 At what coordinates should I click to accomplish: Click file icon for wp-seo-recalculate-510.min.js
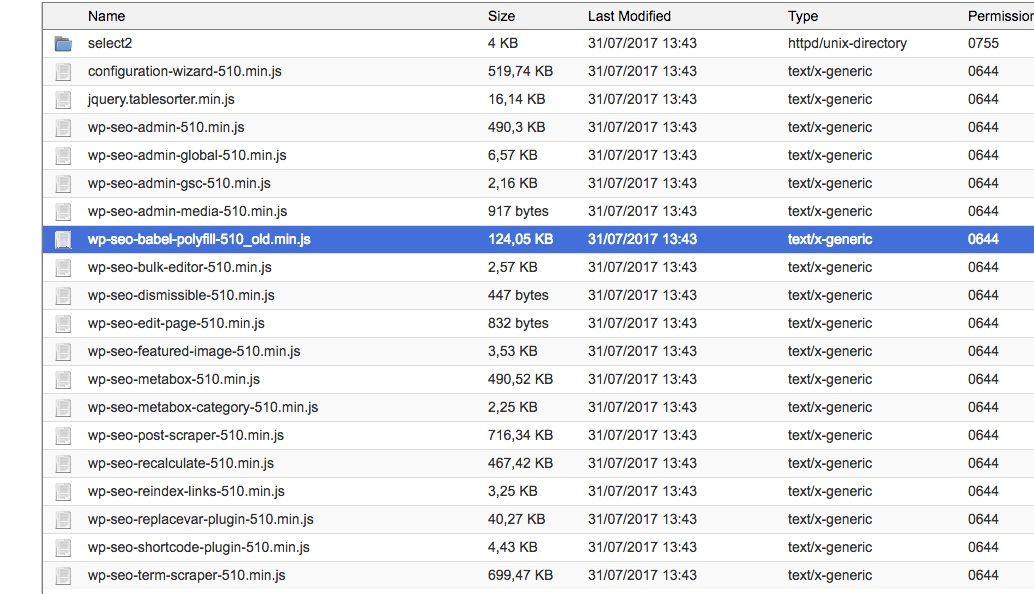pyautogui.click(x=63, y=463)
